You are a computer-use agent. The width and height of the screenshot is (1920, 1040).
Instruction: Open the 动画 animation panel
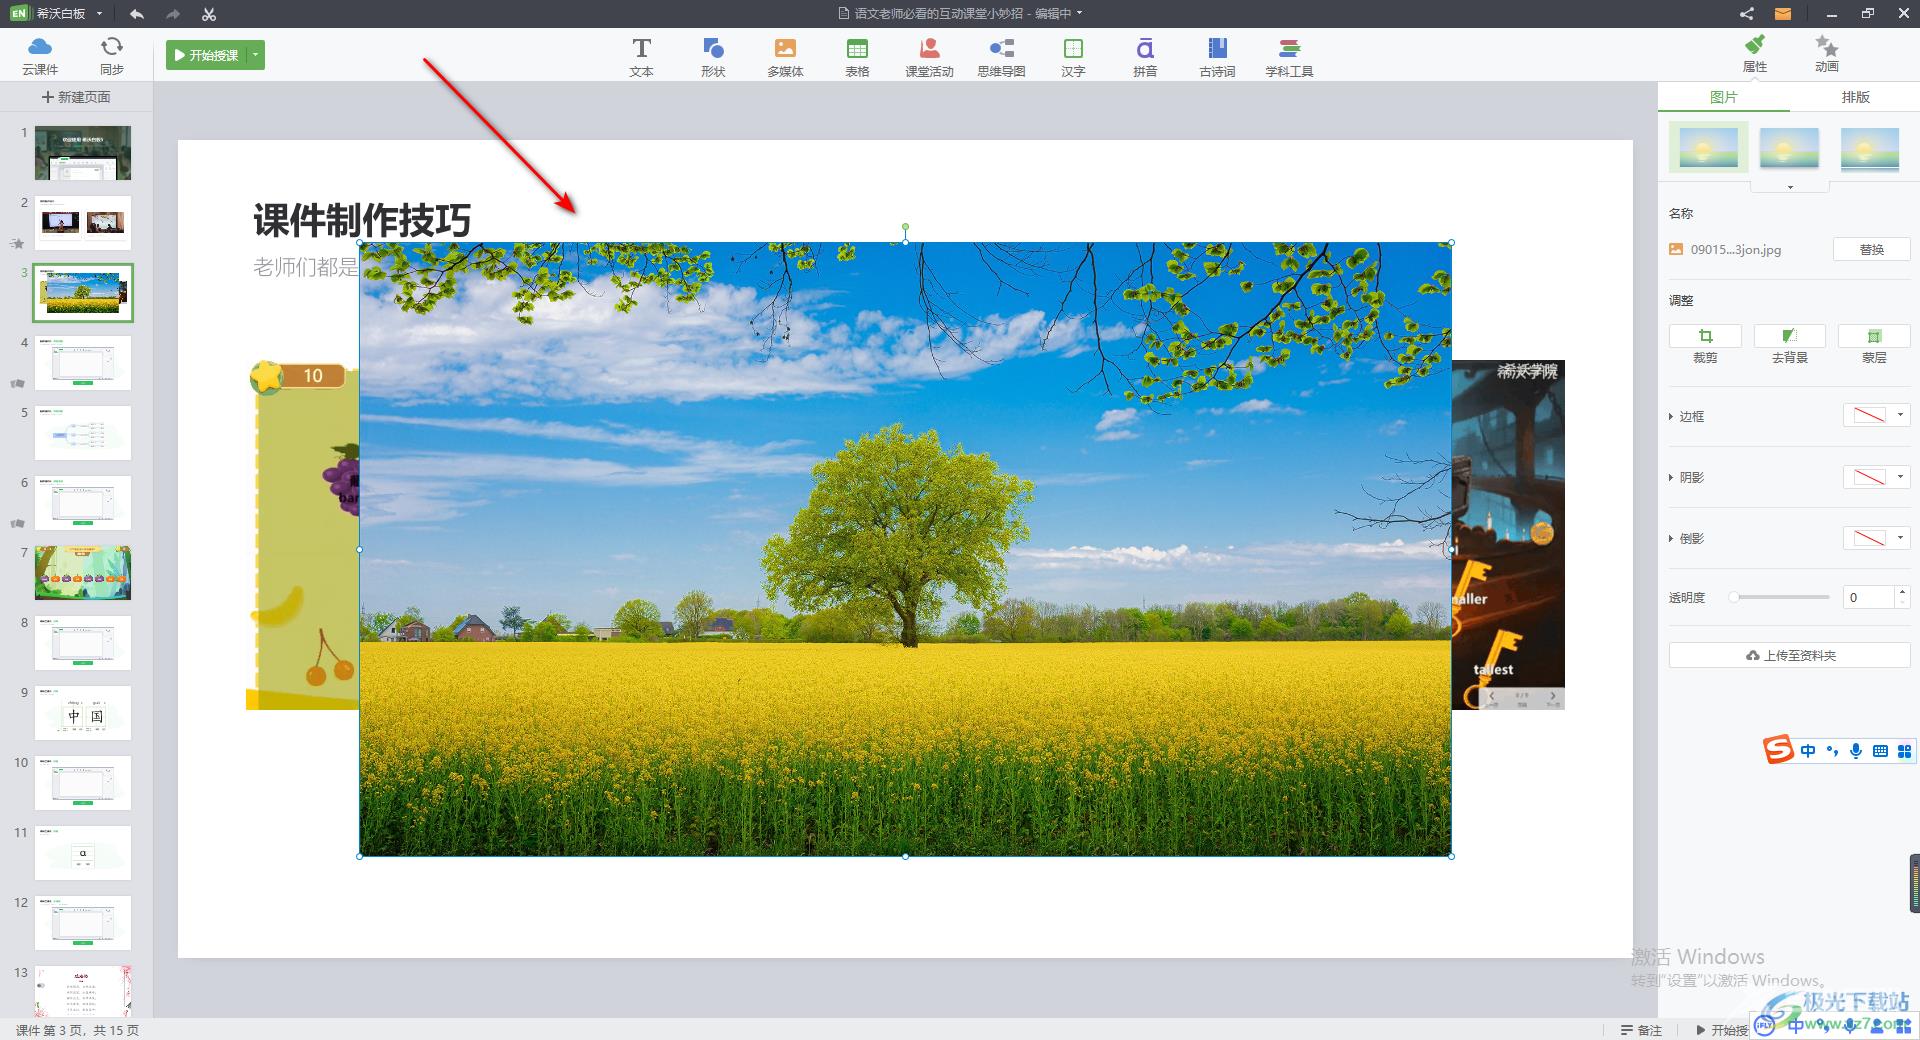(1827, 54)
